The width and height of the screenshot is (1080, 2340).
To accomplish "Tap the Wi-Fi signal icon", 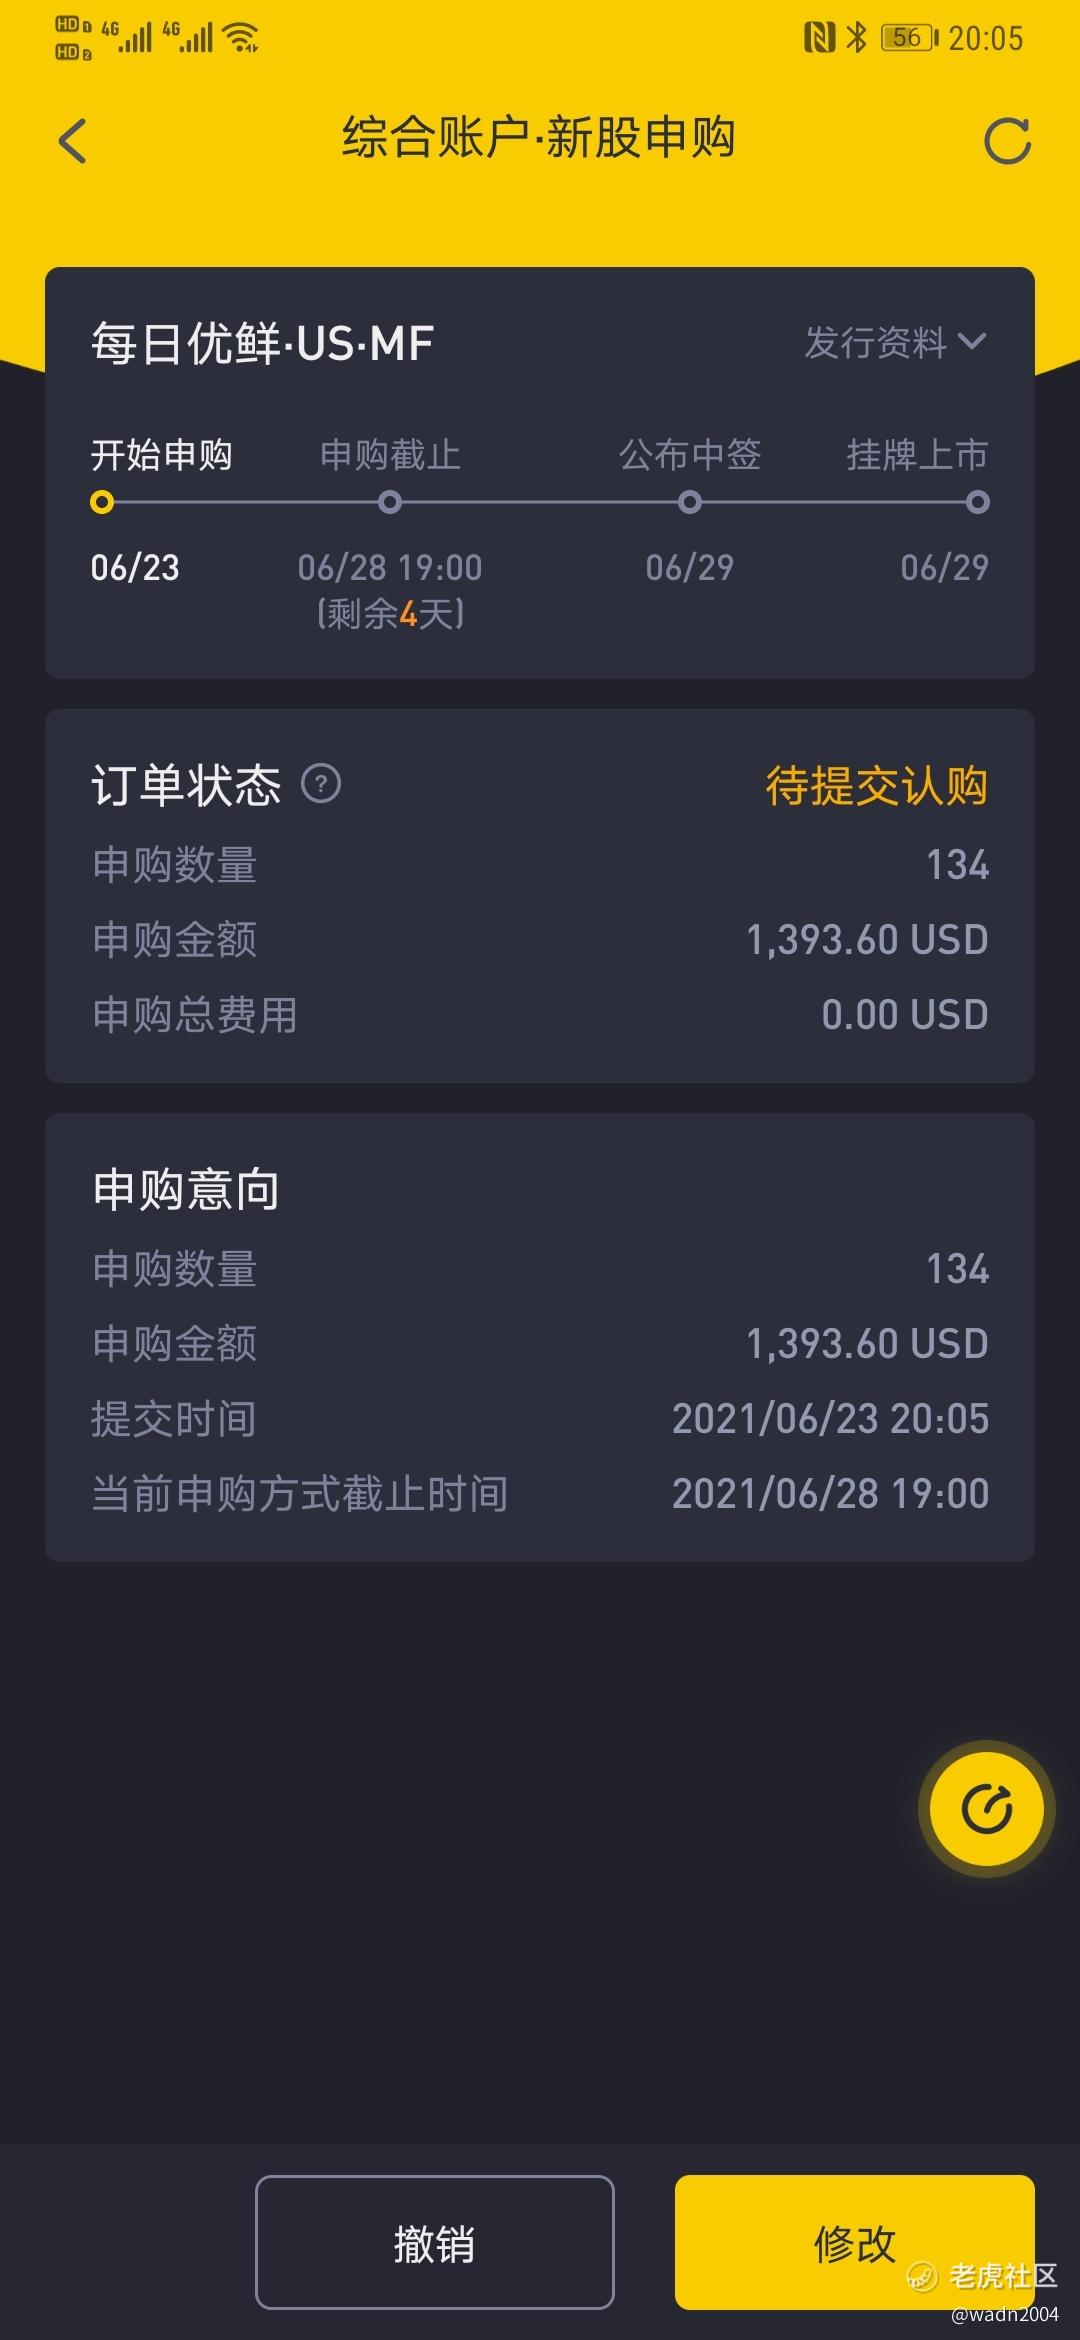I will pos(241,38).
